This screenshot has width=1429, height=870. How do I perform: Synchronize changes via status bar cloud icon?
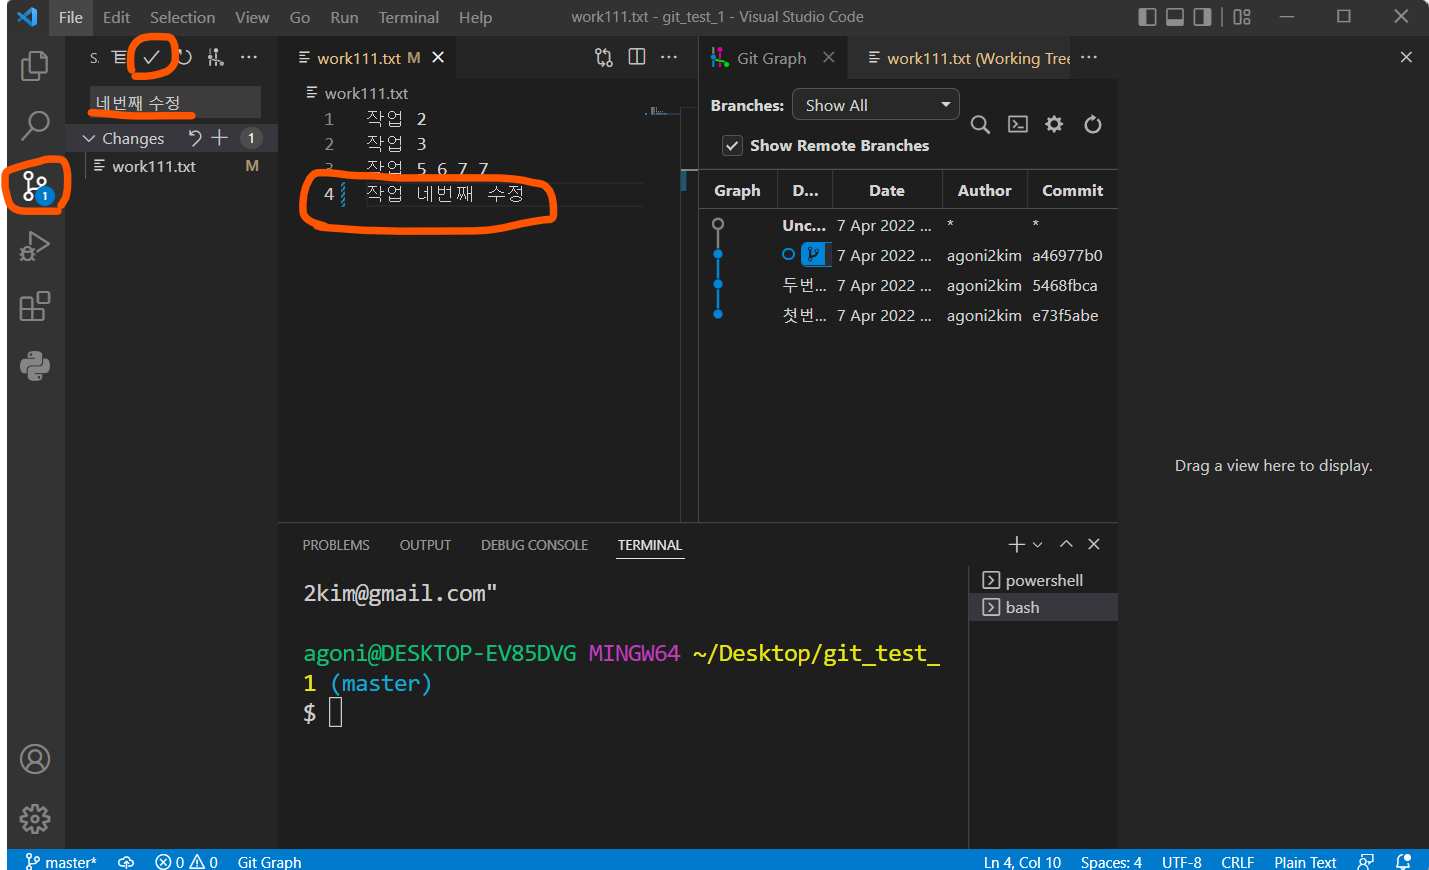[126, 861]
